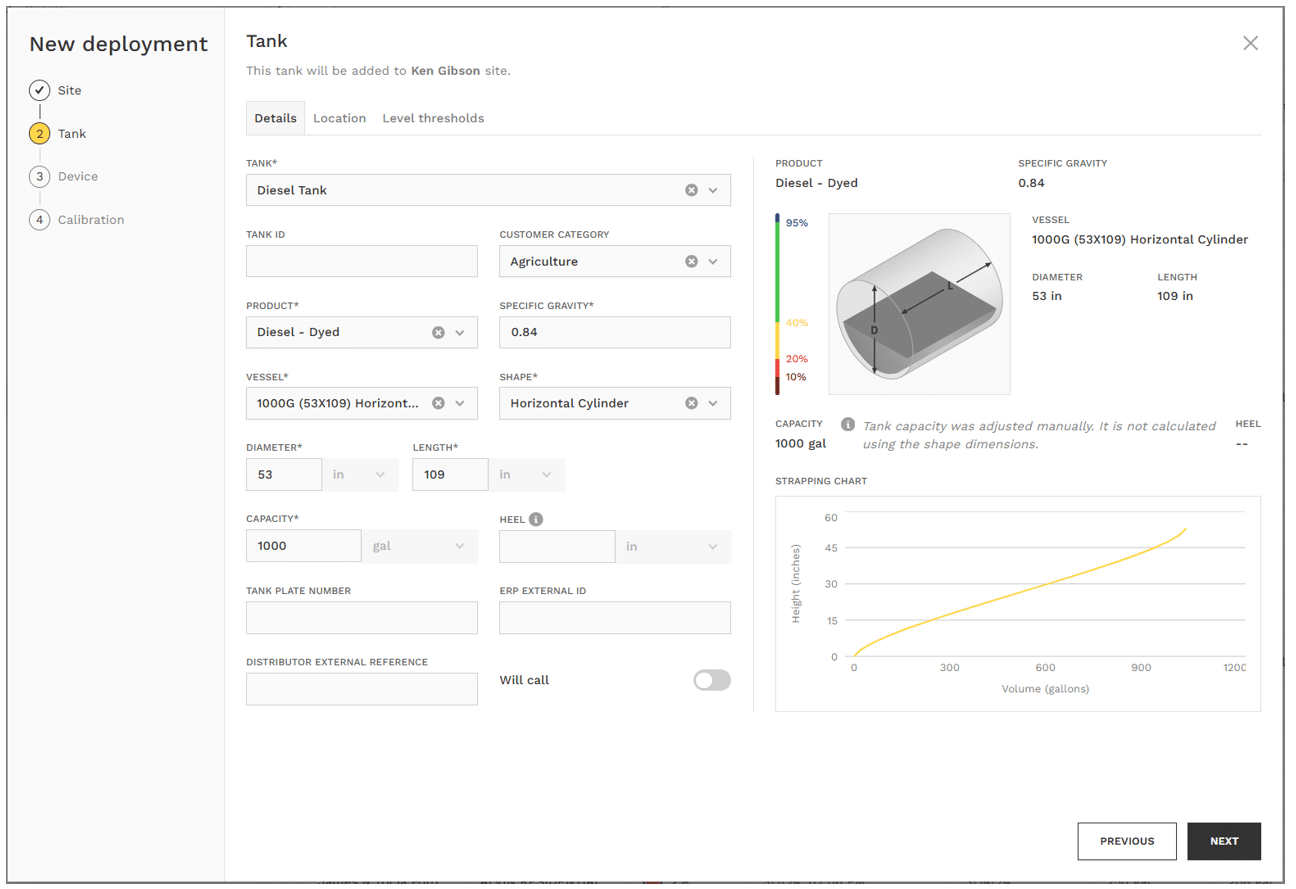
Task: Click the step 3 Device circle
Action: (39, 176)
